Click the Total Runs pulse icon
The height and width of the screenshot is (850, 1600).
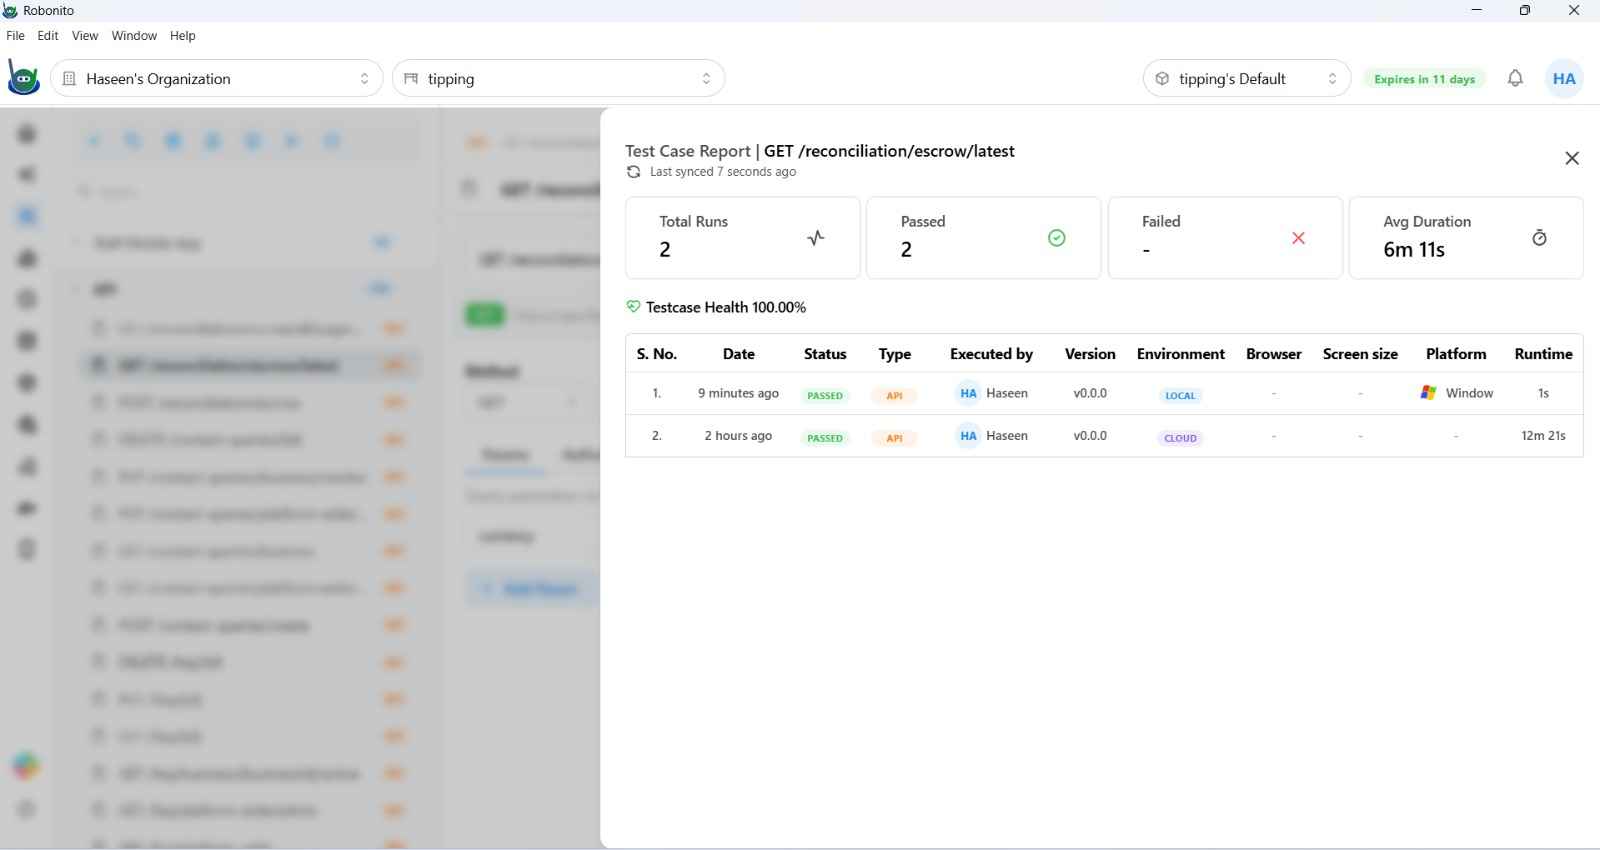(x=816, y=238)
